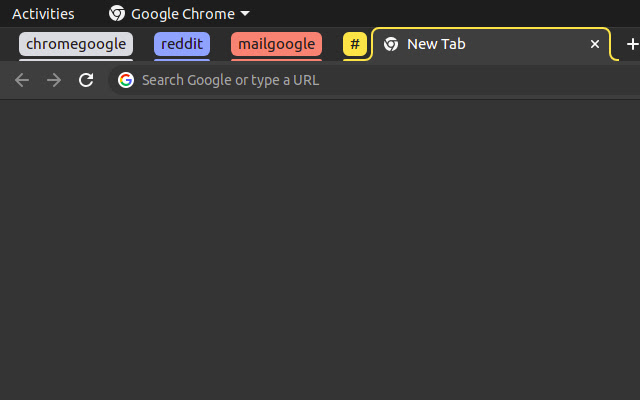Open the Google Chrome app menu label
Image resolution: width=640 pixels, height=400 pixels.
click(x=183, y=14)
